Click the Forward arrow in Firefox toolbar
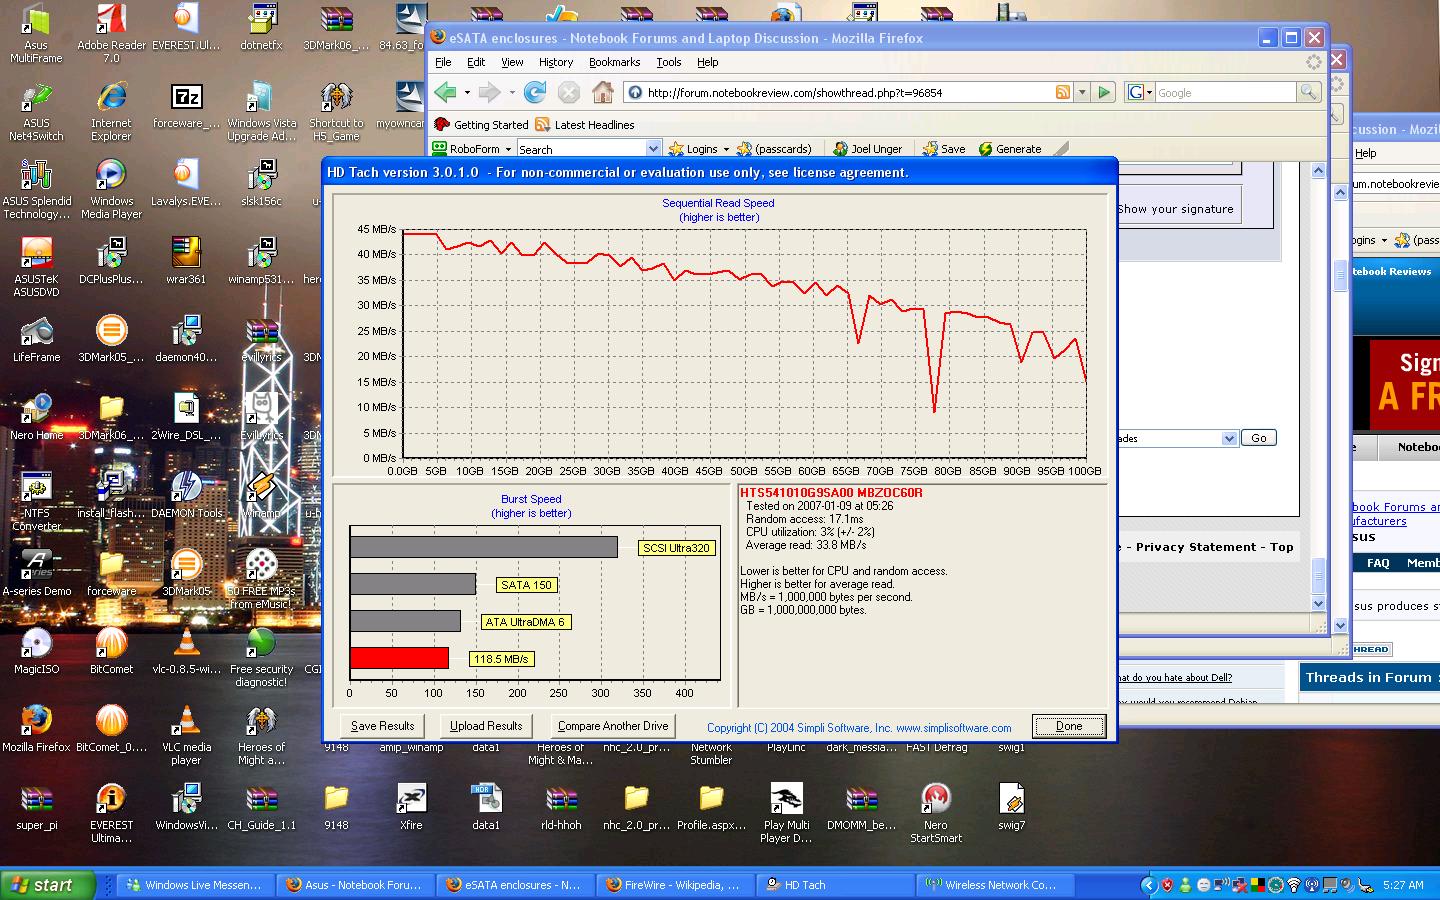Viewport: 1440px width, 900px height. pyautogui.click(x=489, y=93)
